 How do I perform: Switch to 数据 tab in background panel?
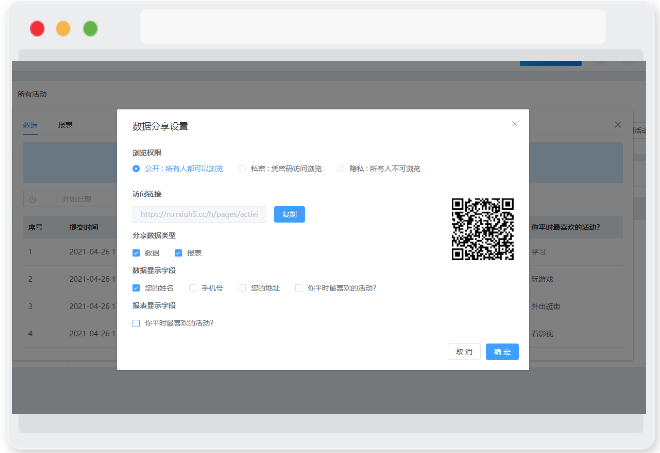[30, 125]
